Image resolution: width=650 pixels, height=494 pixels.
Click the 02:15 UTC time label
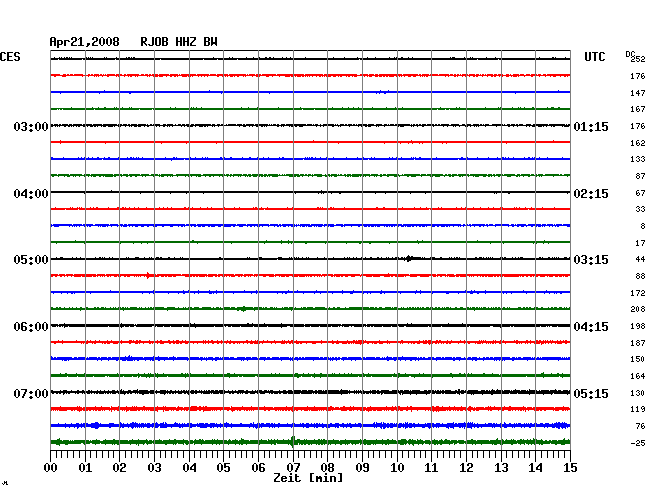point(591,194)
